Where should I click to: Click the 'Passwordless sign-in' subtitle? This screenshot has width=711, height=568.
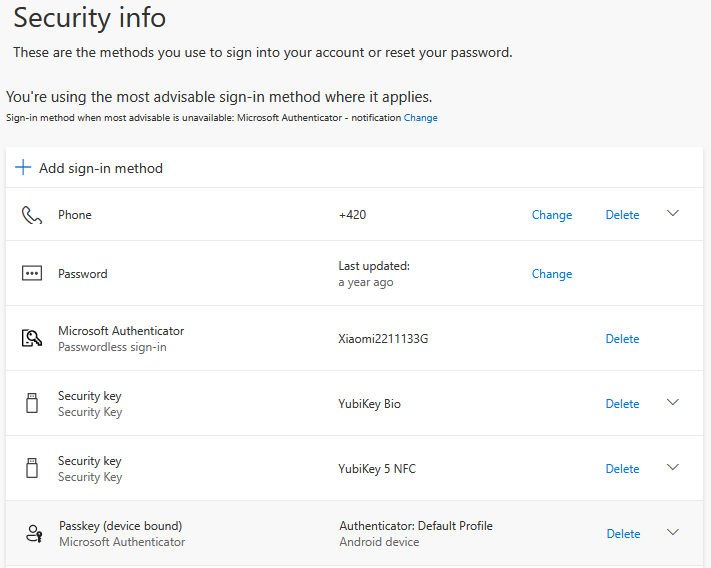coord(112,347)
